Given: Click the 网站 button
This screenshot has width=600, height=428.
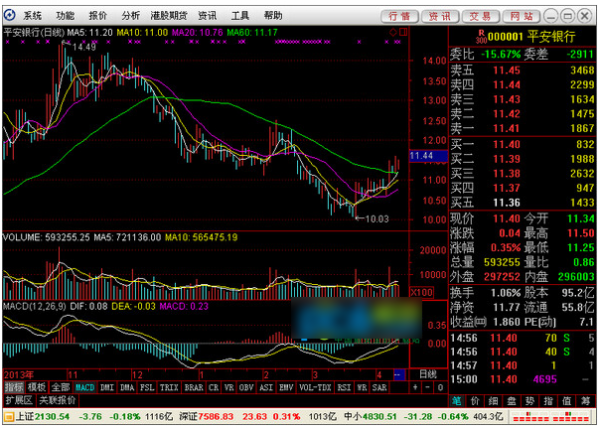Looking at the screenshot, I should click(x=521, y=16).
